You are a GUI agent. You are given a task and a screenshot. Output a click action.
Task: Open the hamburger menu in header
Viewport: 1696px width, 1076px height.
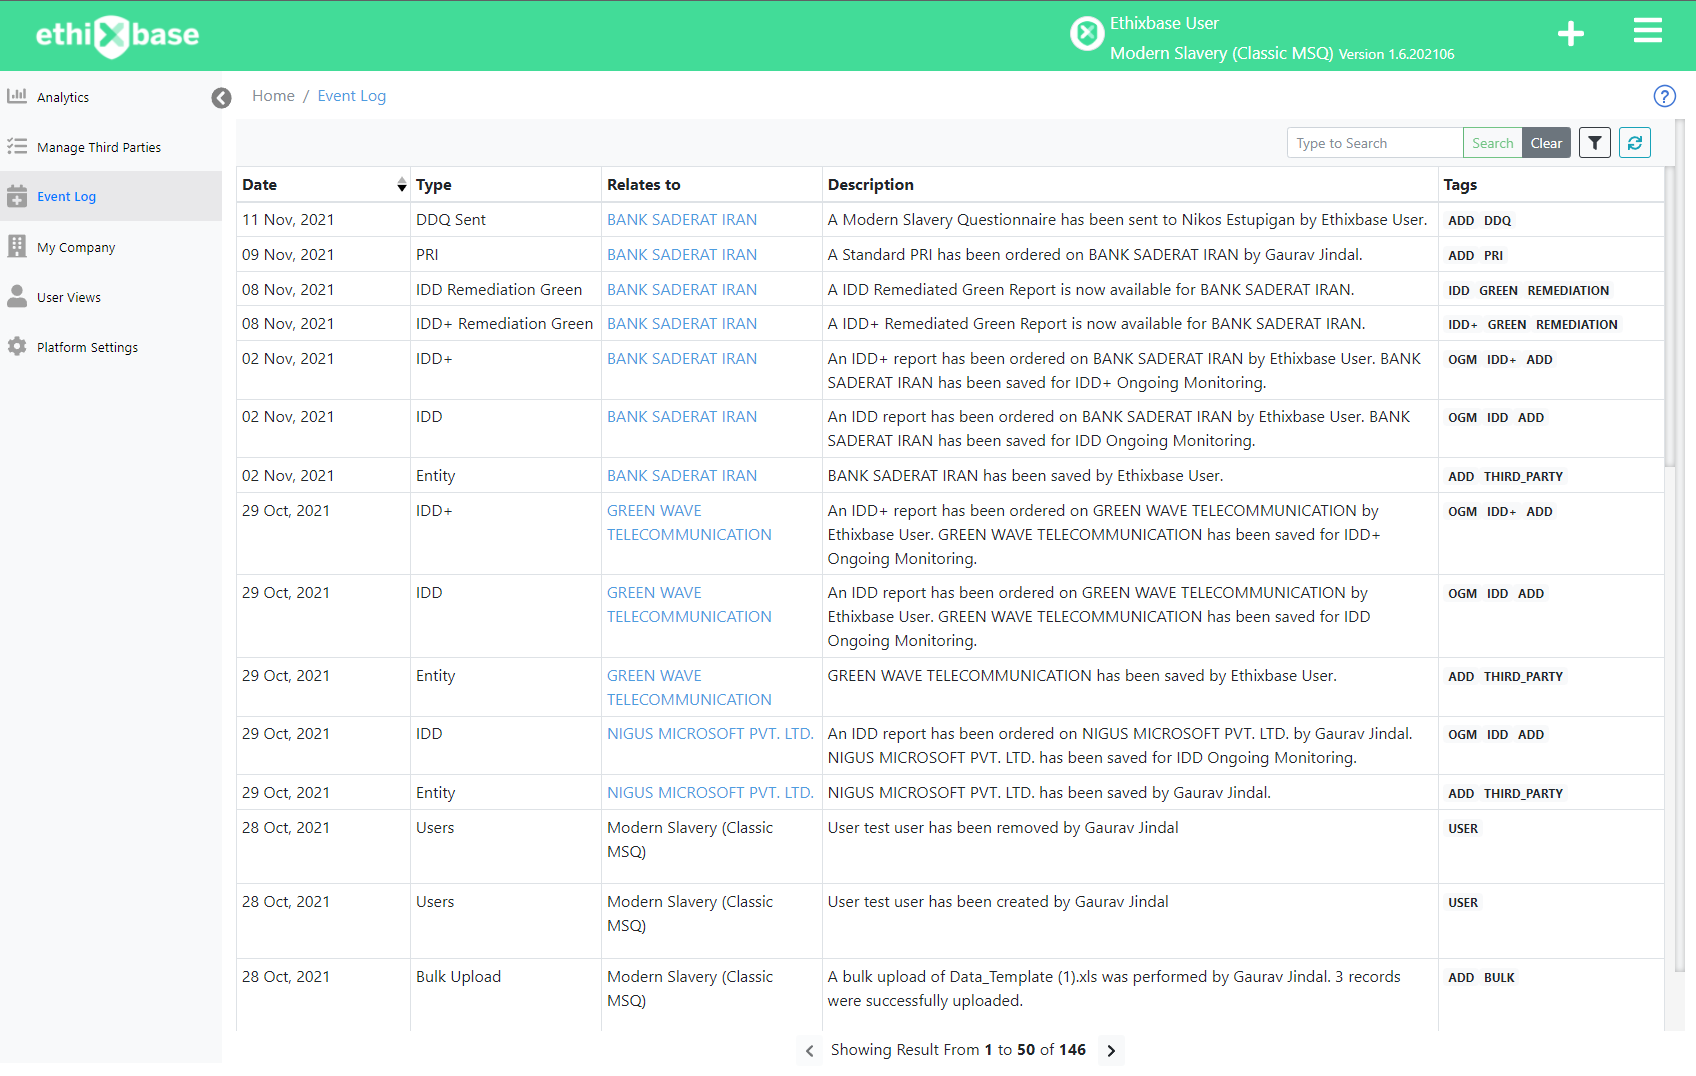(x=1648, y=31)
